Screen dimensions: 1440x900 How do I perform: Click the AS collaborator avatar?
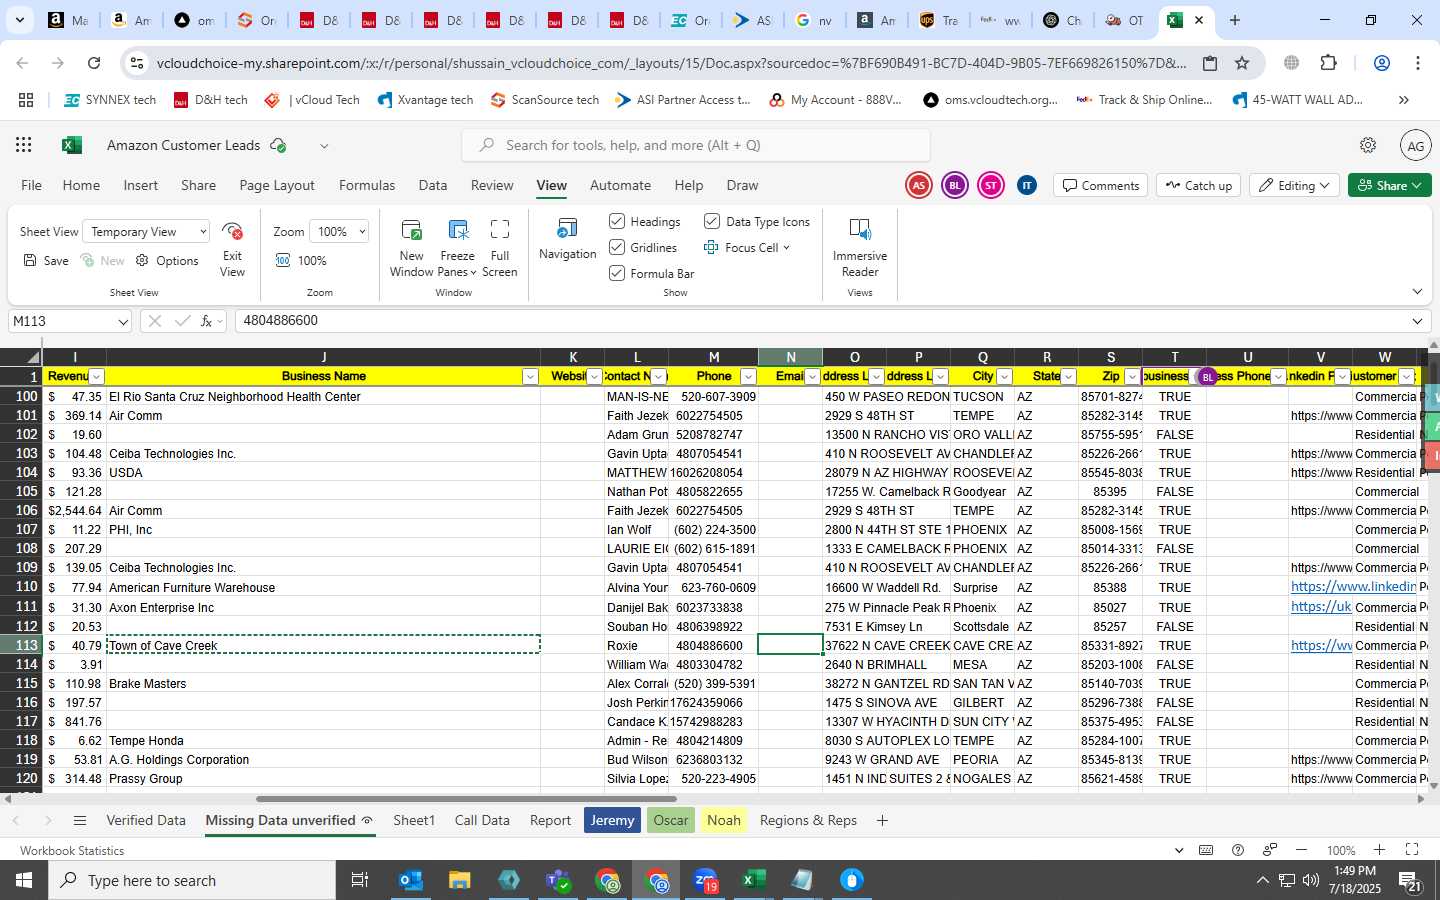pos(918,186)
